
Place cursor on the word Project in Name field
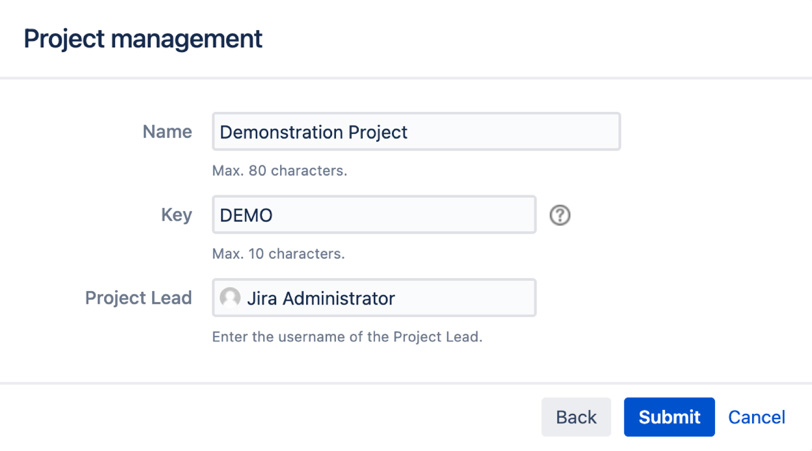pos(378,133)
